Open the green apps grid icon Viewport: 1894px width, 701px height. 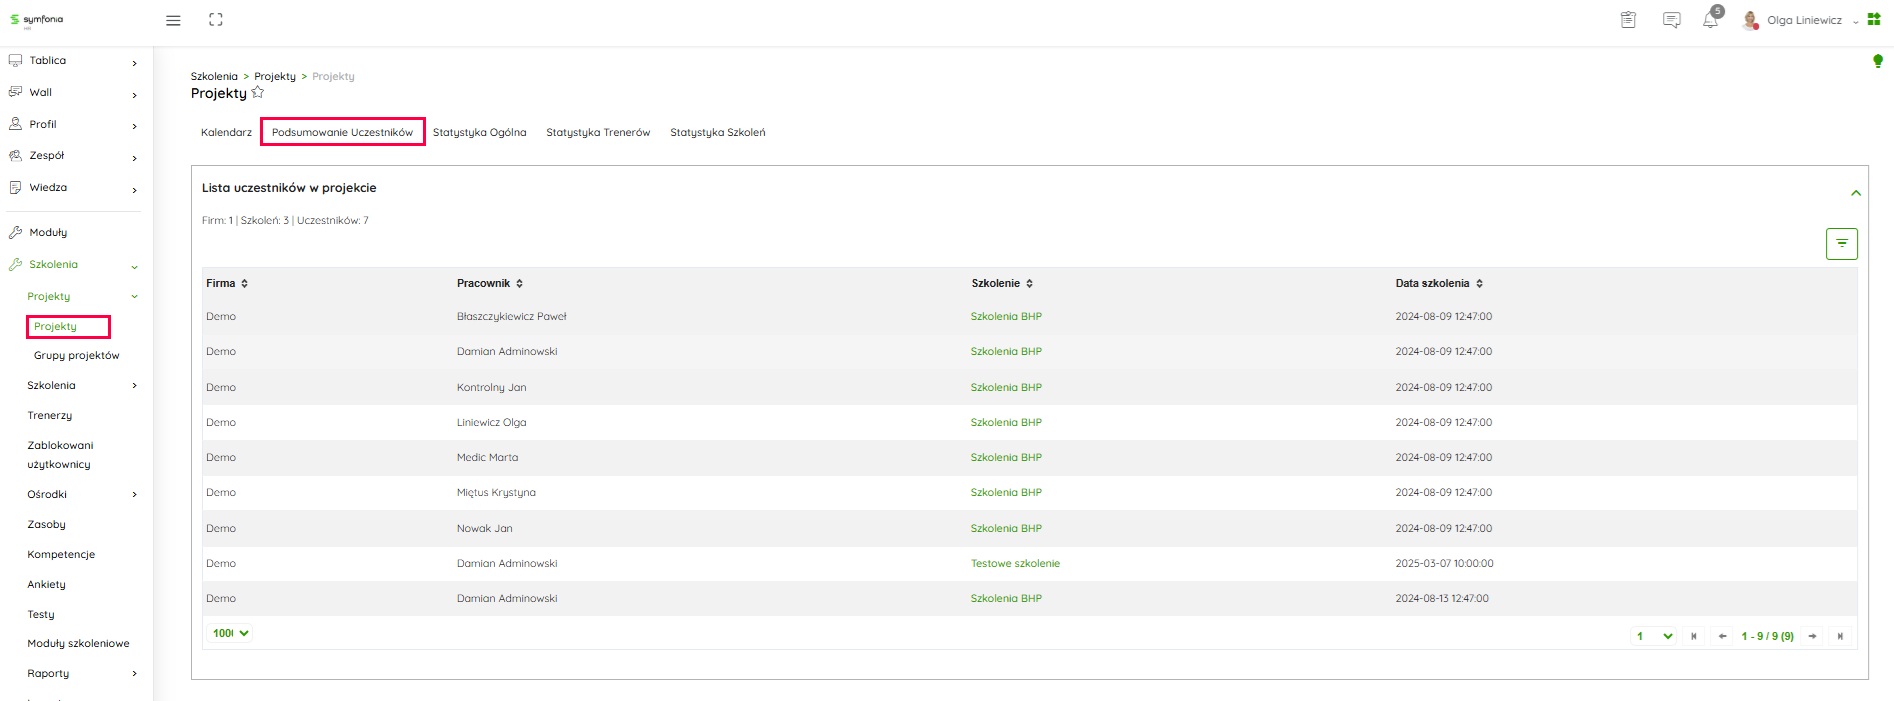[x=1874, y=20]
